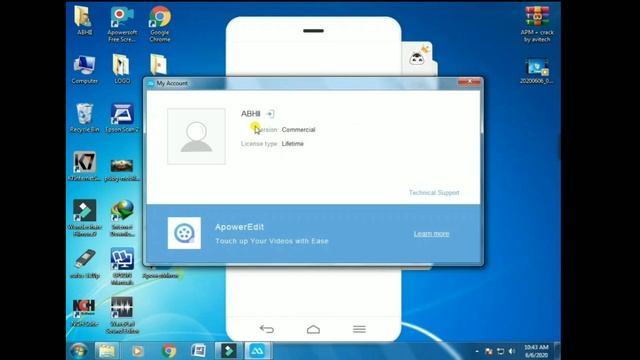Click the penguin icon beside phone window

[417, 58]
